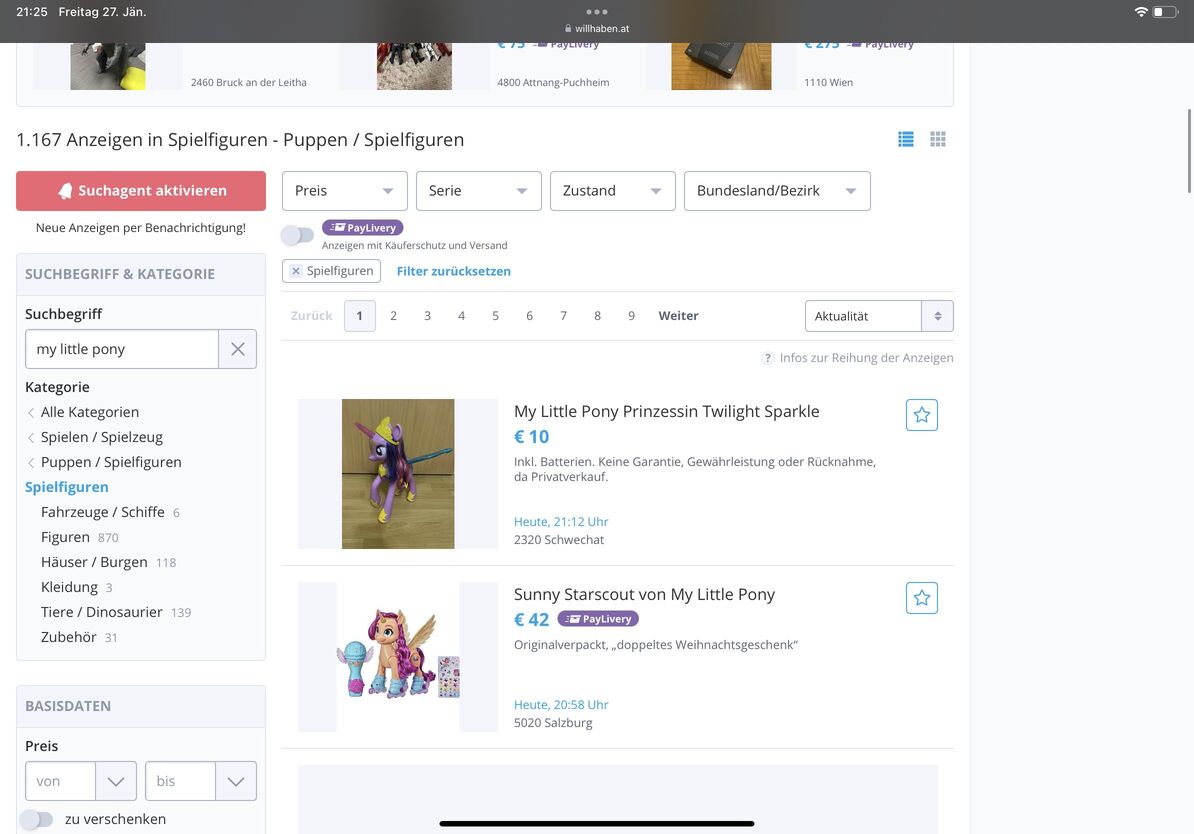Open the Preis filter dropdown

pos(344,191)
